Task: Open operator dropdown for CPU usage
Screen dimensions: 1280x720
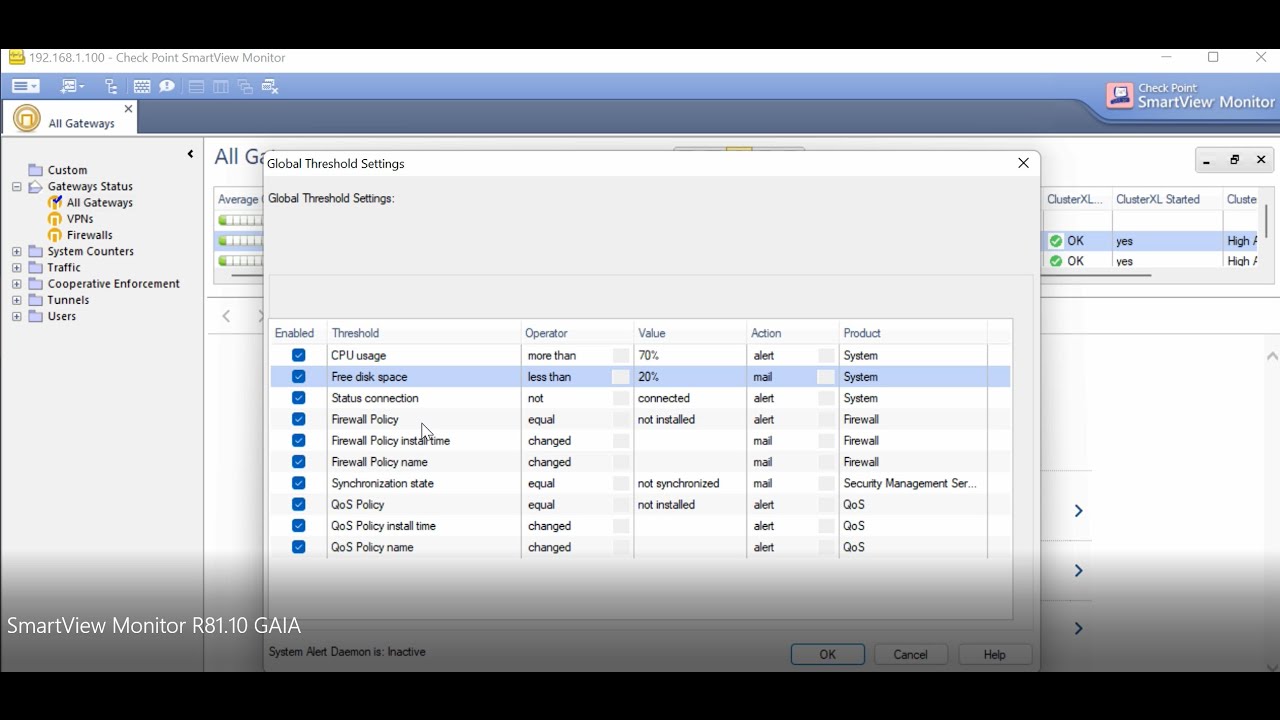Action: click(x=621, y=355)
